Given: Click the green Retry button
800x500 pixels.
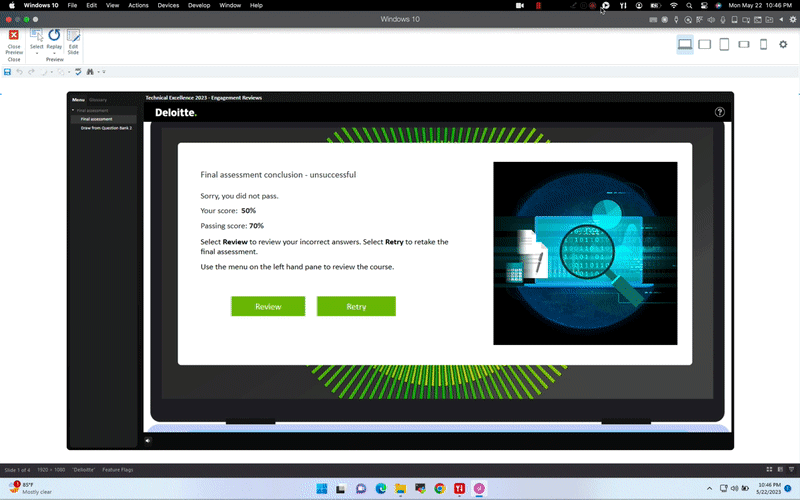Looking at the screenshot, I should pos(356,307).
